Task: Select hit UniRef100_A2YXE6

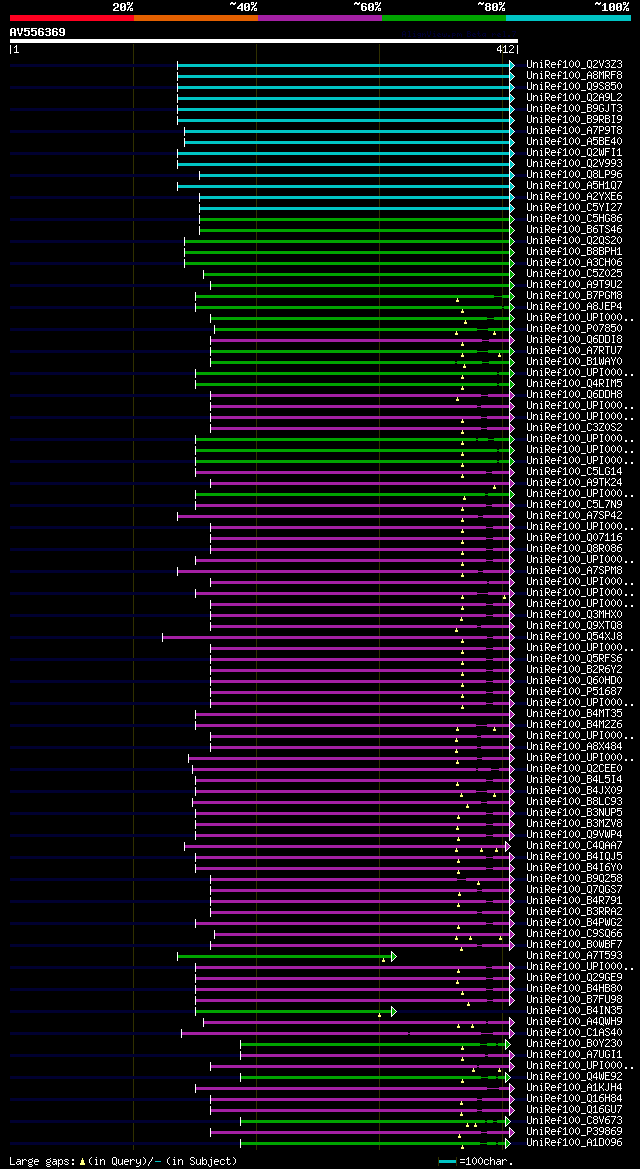Action: pos(574,197)
